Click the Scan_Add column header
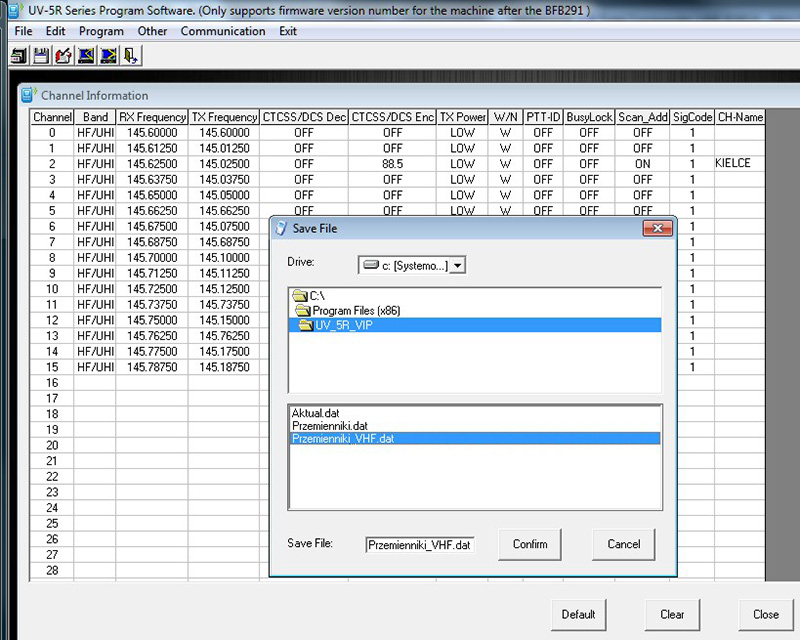Image resolution: width=800 pixels, height=640 pixels. tap(642, 117)
